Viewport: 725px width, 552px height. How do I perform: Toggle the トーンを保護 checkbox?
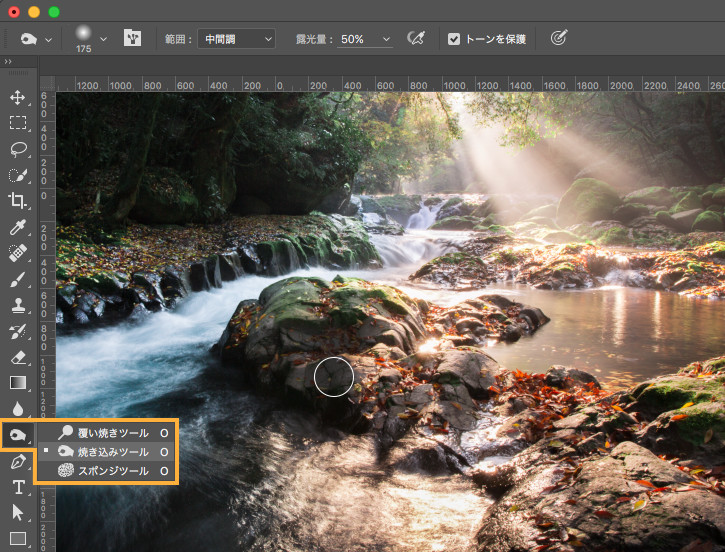pos(454,39)
